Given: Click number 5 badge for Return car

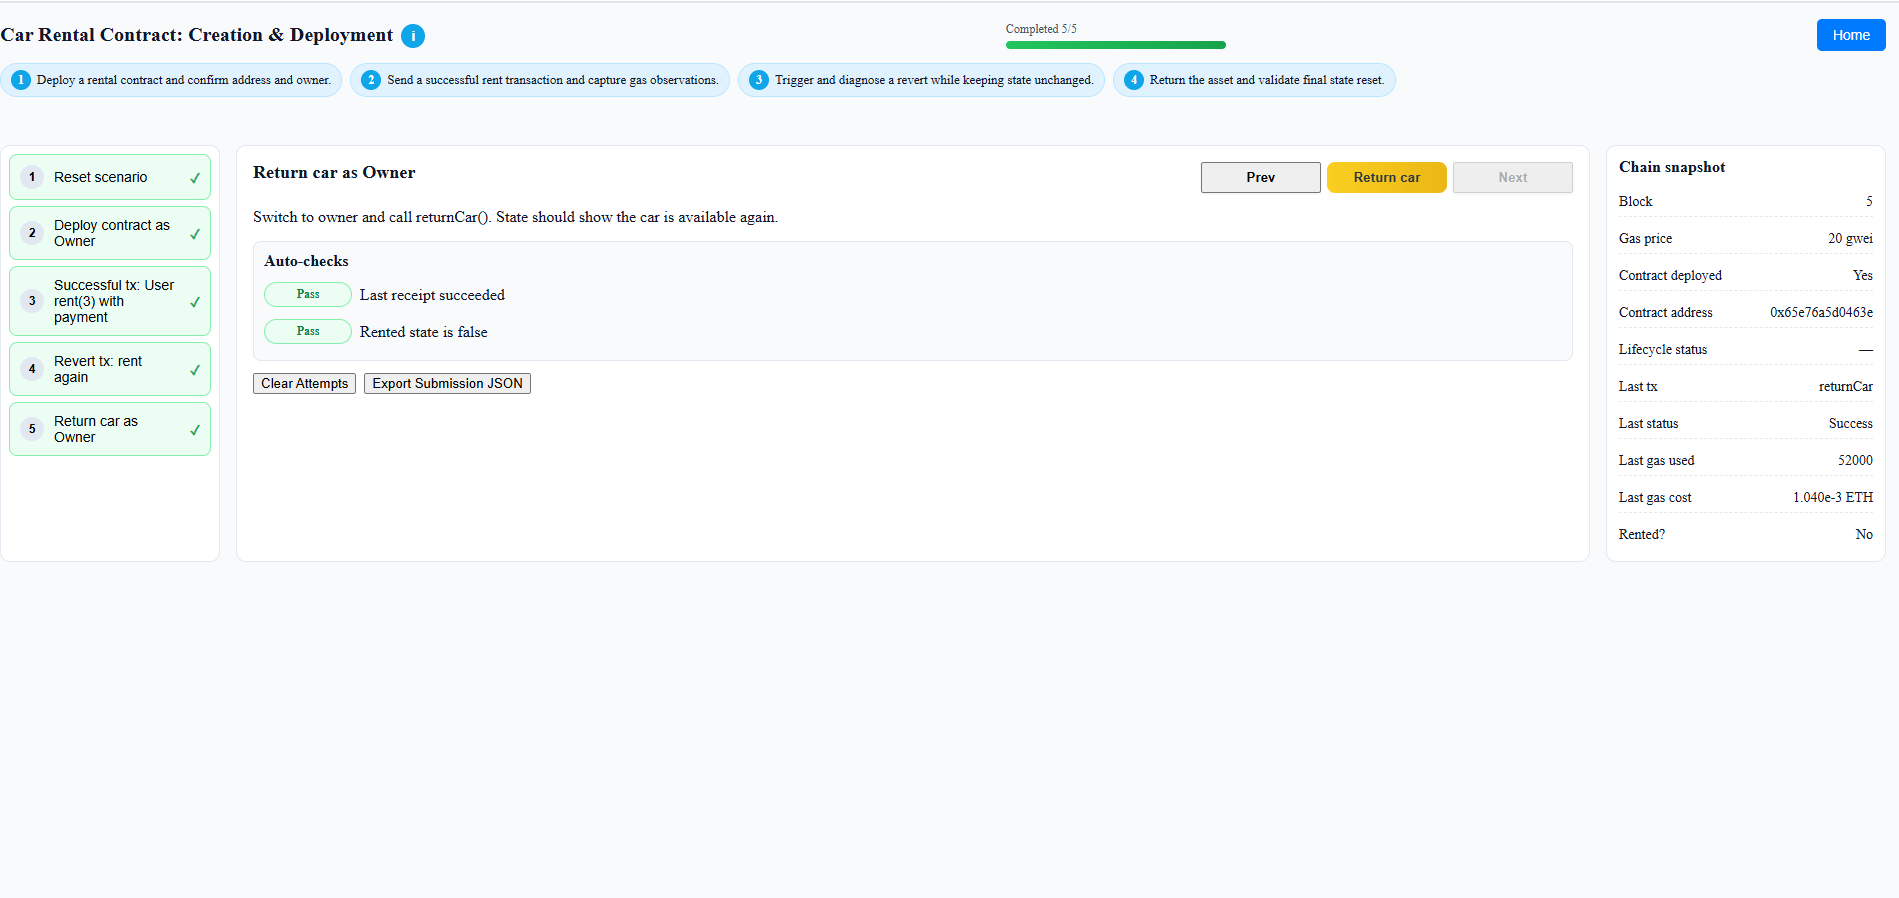Looking at the screenshot, I should pos(32,429).
